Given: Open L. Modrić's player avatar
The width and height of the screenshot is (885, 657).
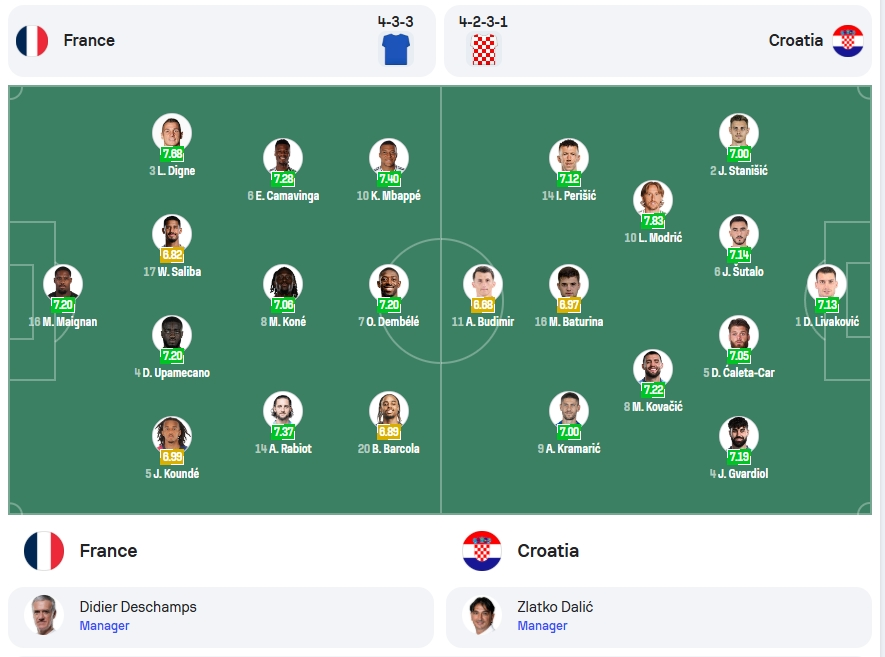Looking at the screenshot, I should point(653,199).
